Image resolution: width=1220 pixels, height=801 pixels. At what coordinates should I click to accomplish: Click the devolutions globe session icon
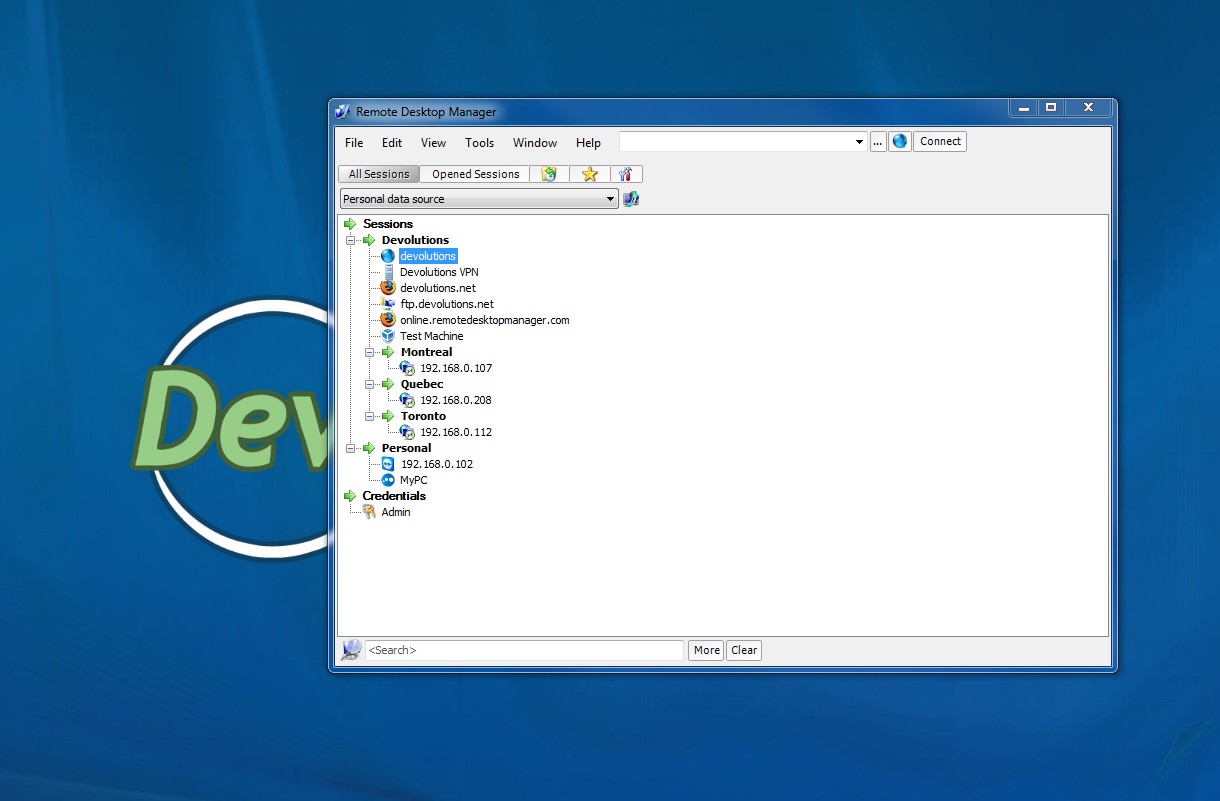tap(388, 256)
